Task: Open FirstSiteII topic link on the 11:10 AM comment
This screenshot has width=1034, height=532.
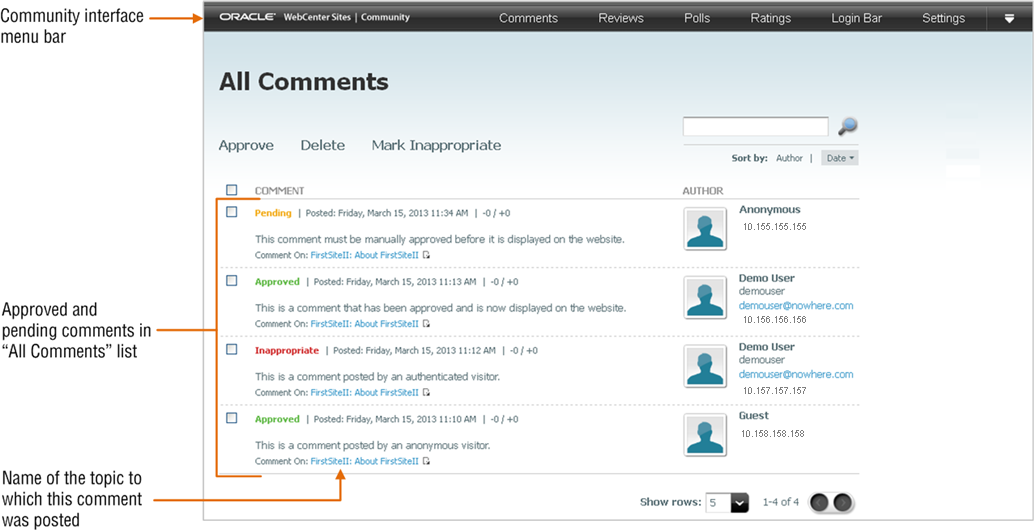Action: point(365,461)
